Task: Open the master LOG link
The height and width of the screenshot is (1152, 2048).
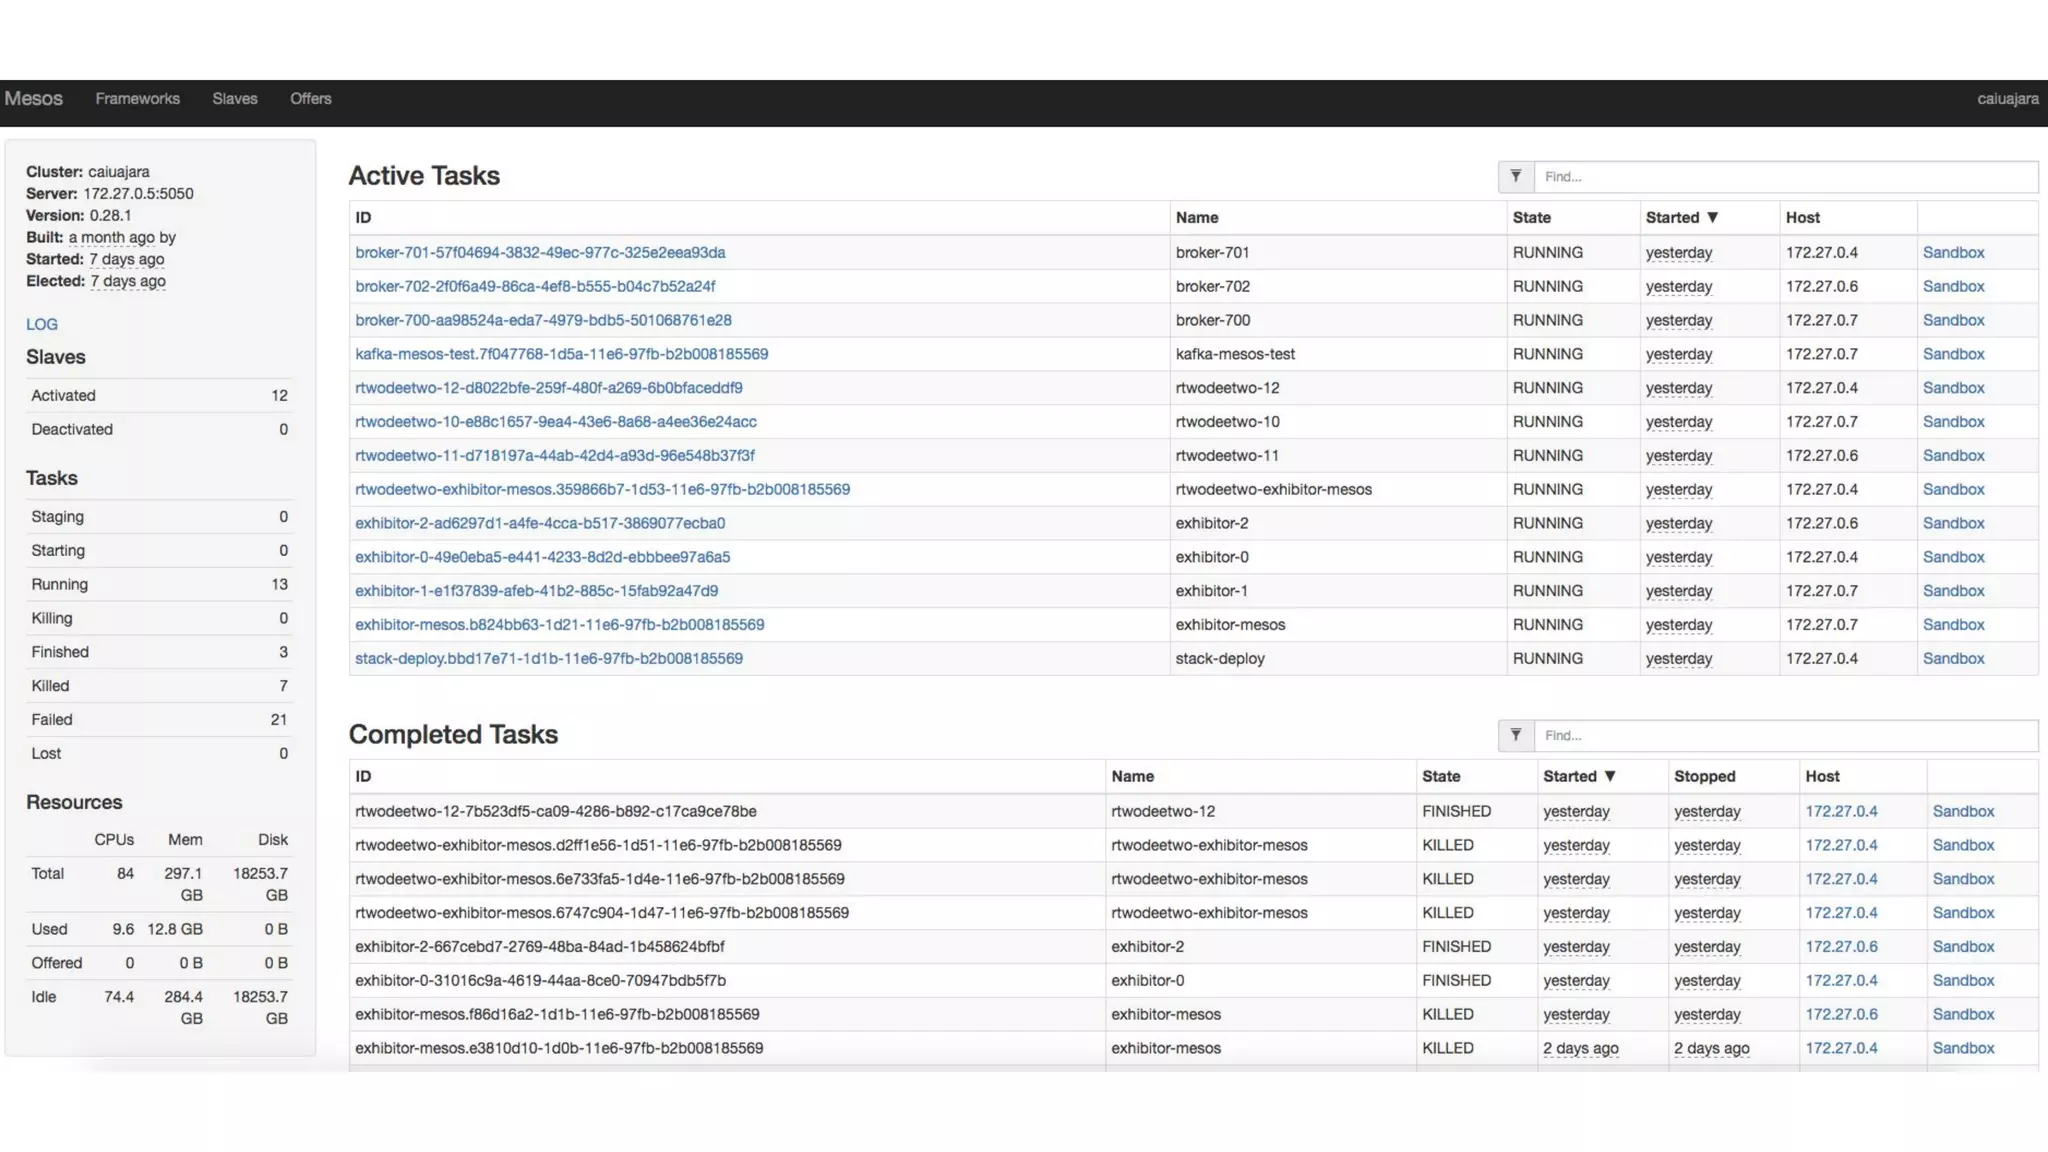Action: [41, 324]
